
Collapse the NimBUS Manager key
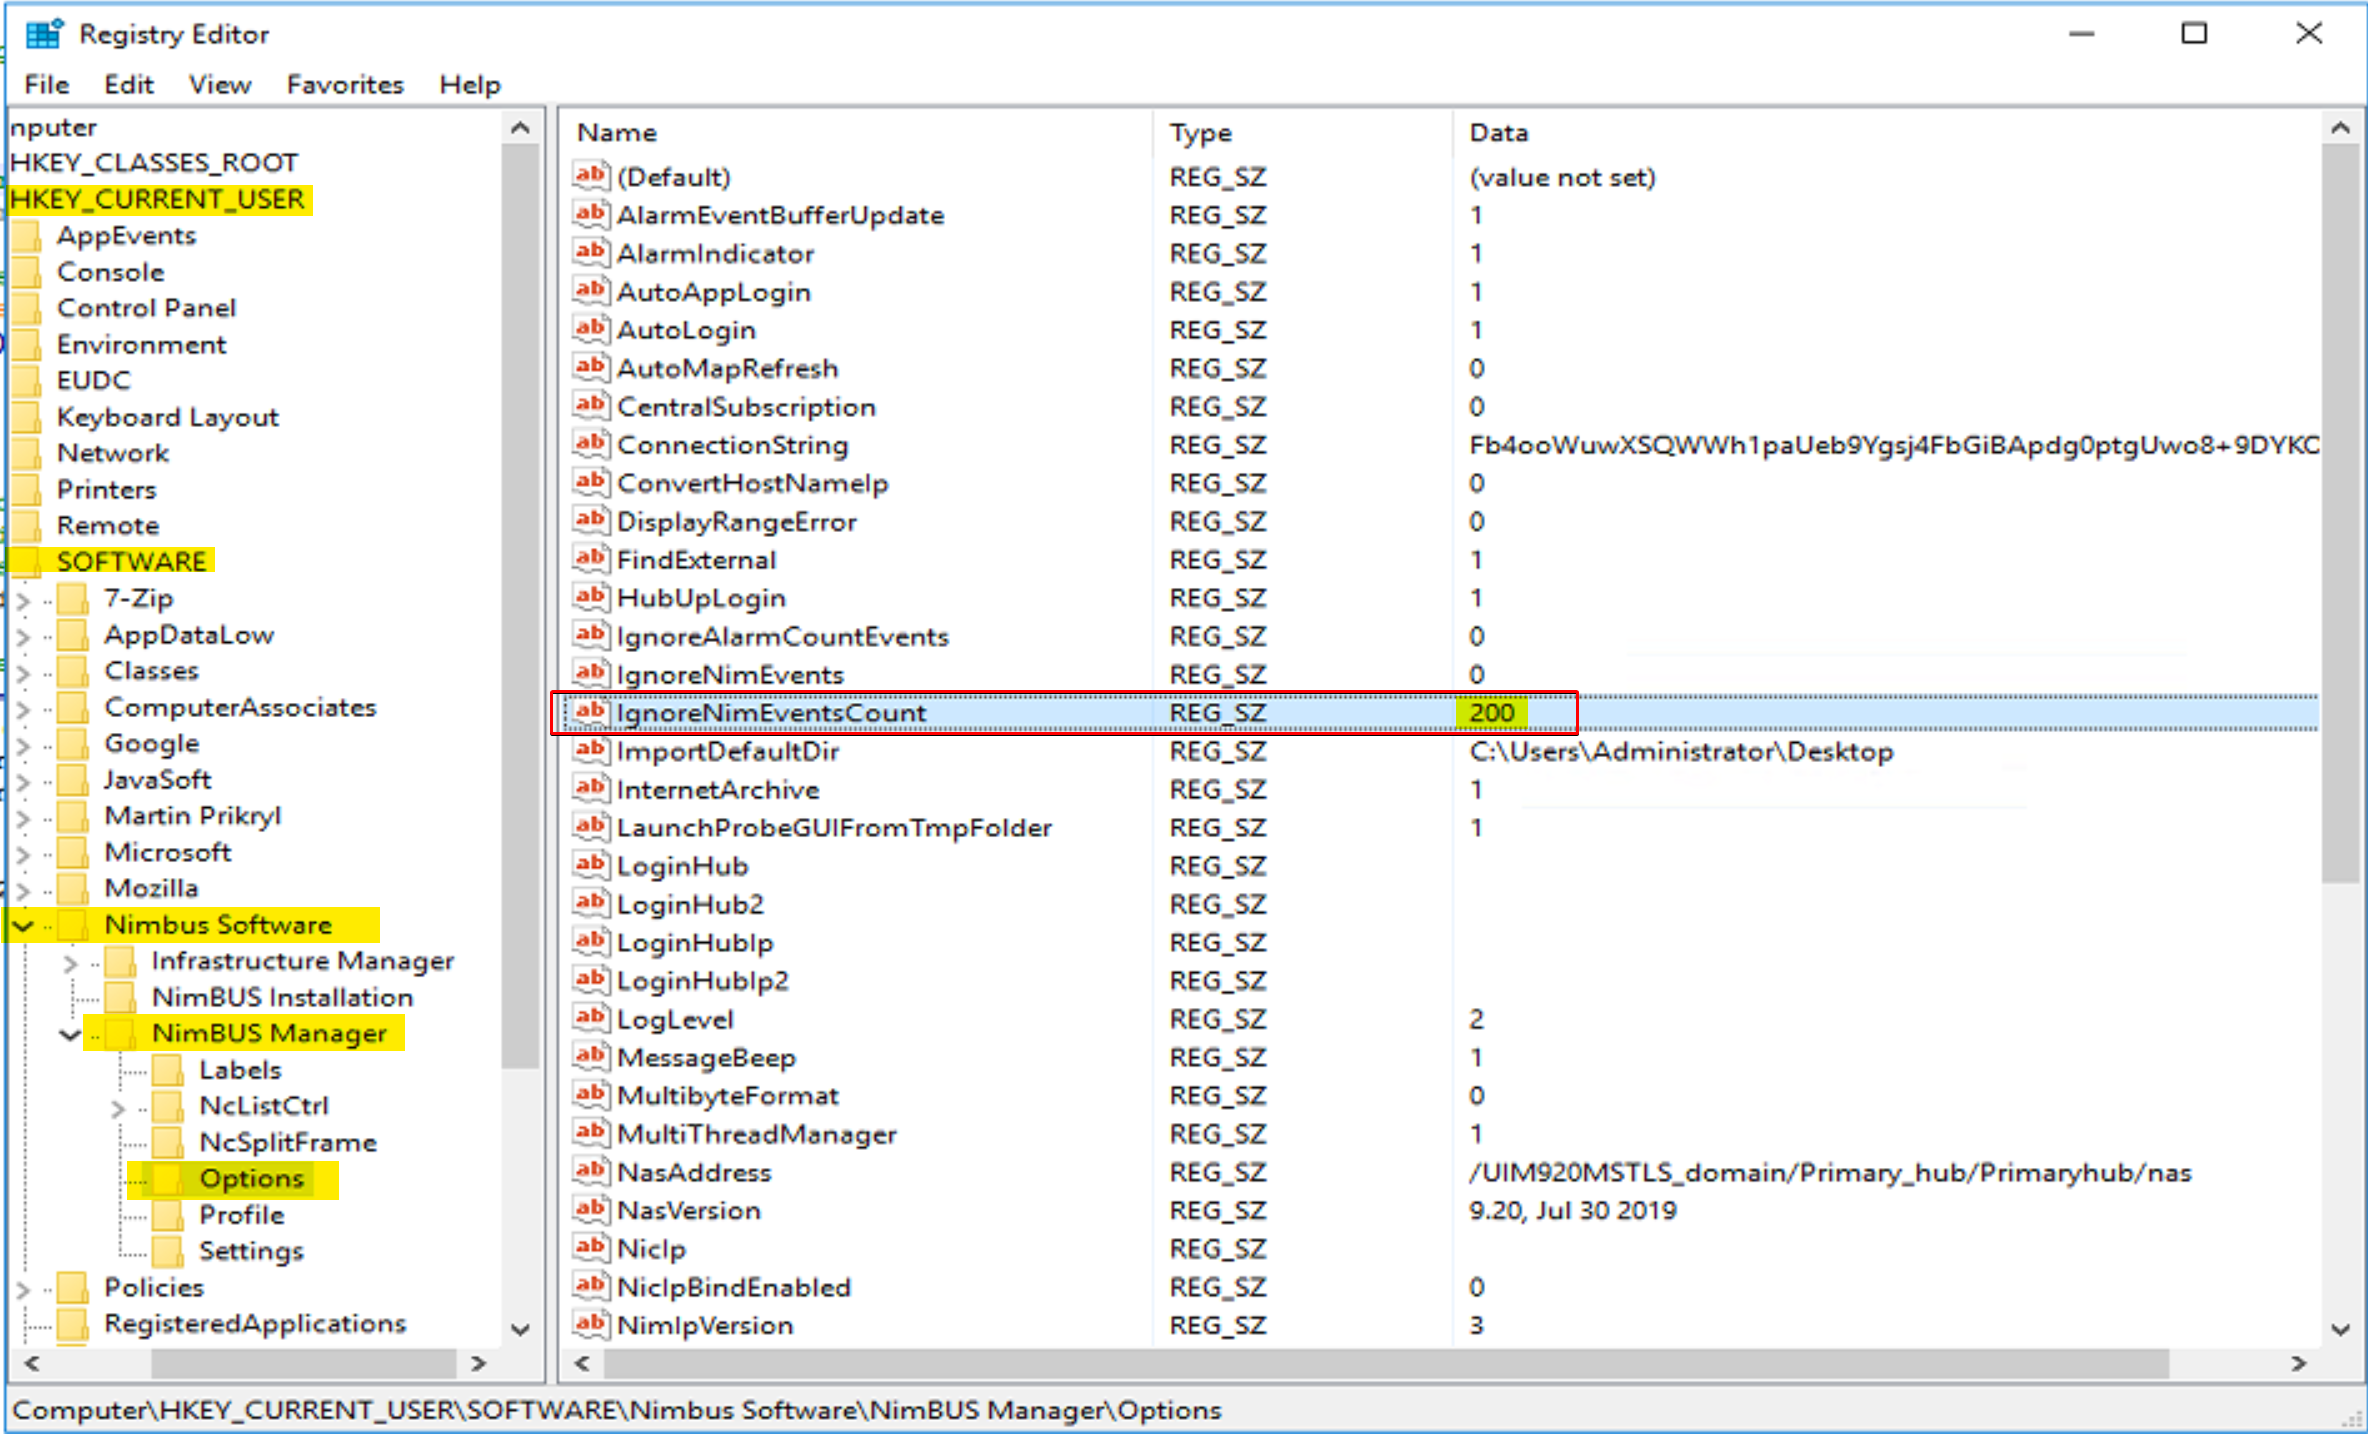coord(70,1034)
